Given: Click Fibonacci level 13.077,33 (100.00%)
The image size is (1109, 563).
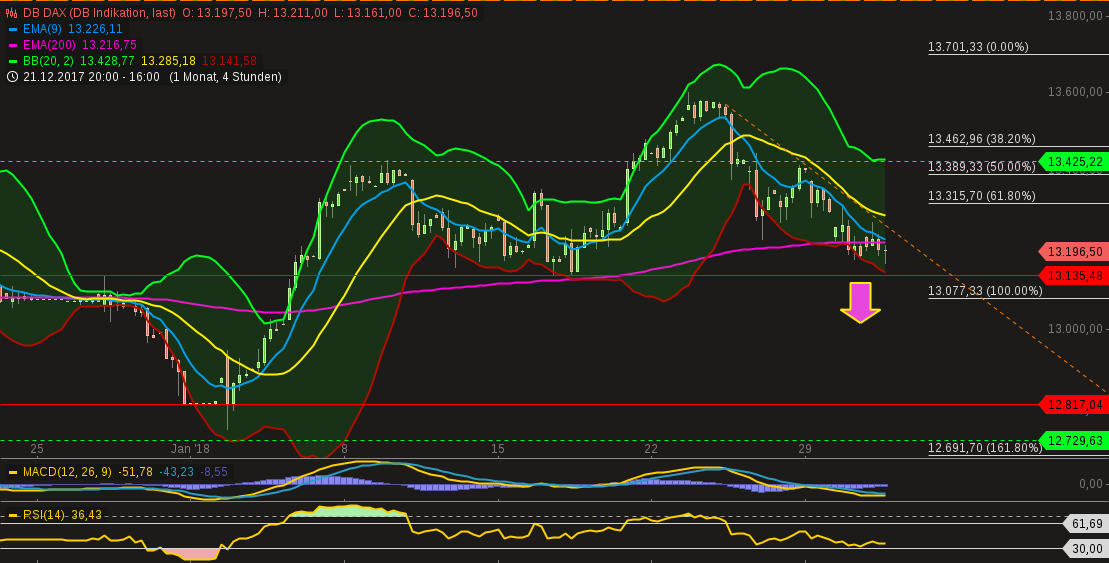Looking at the screenshot, I should (x=985, y=291).
